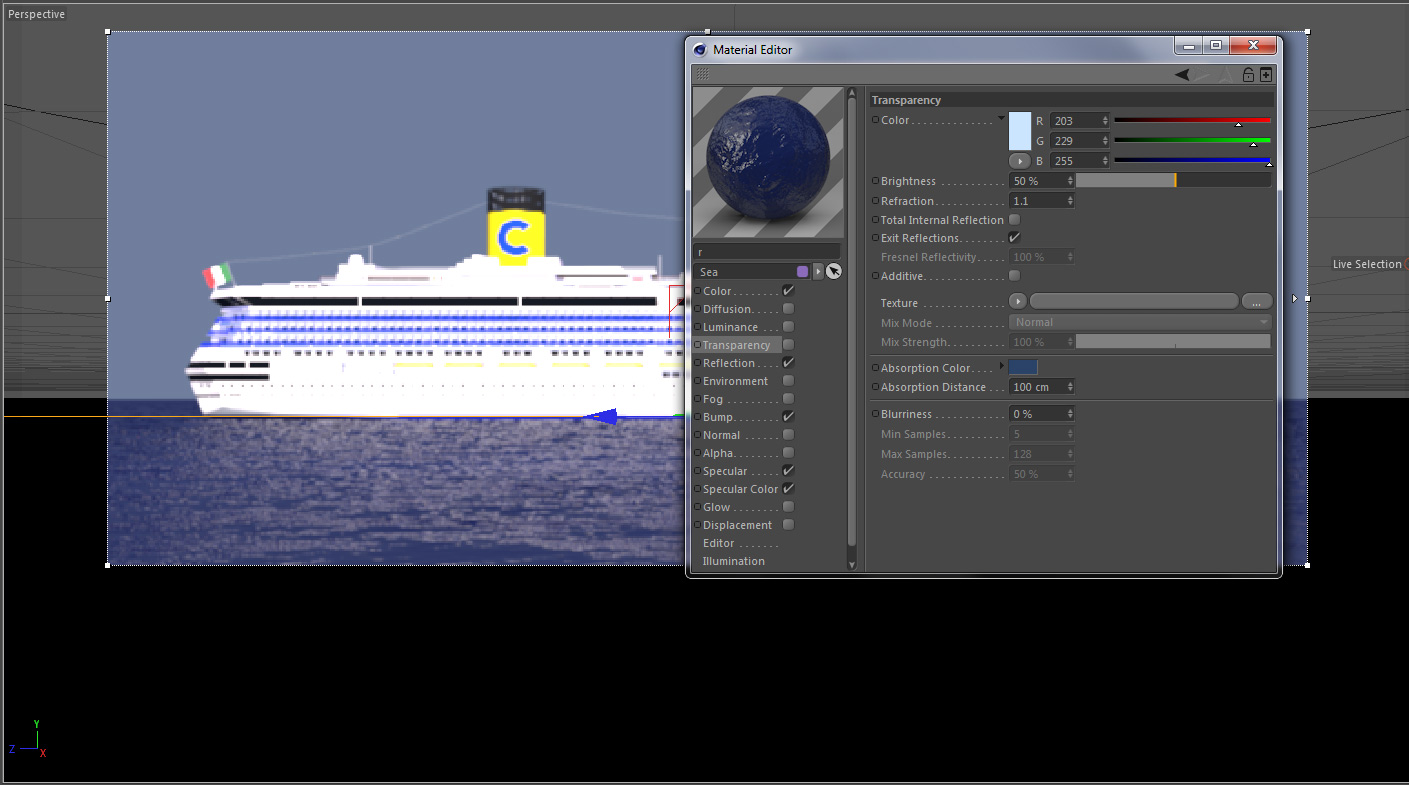Image resolution: width=1409 pixels, height=785 pixels.
Task: Click the material name field showing r
Action: pos(767,252)
